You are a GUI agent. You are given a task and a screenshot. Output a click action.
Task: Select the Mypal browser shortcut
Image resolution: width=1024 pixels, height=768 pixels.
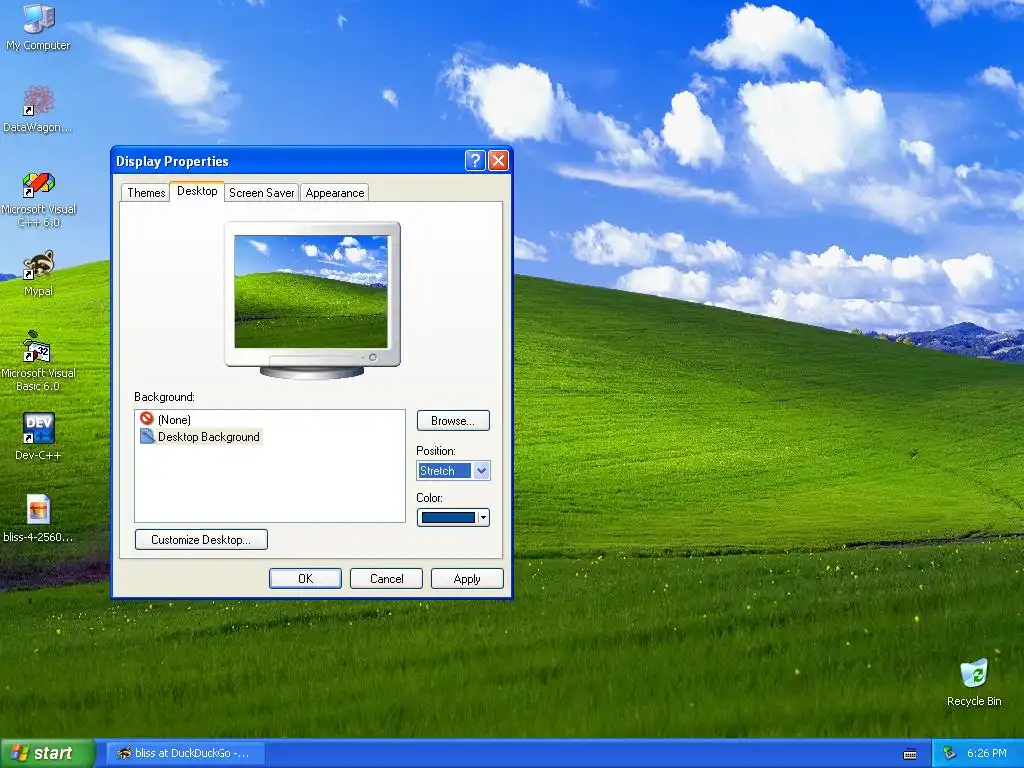tap(38, 273)
